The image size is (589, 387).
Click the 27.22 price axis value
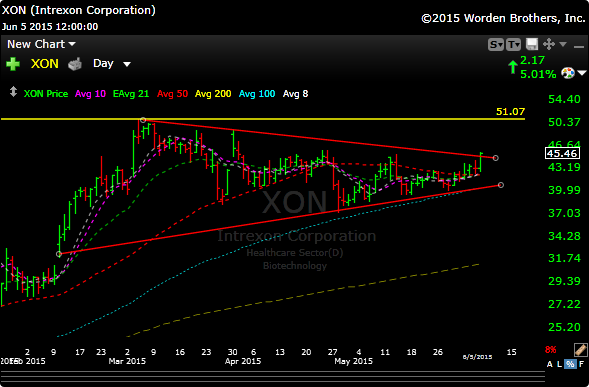564,304
